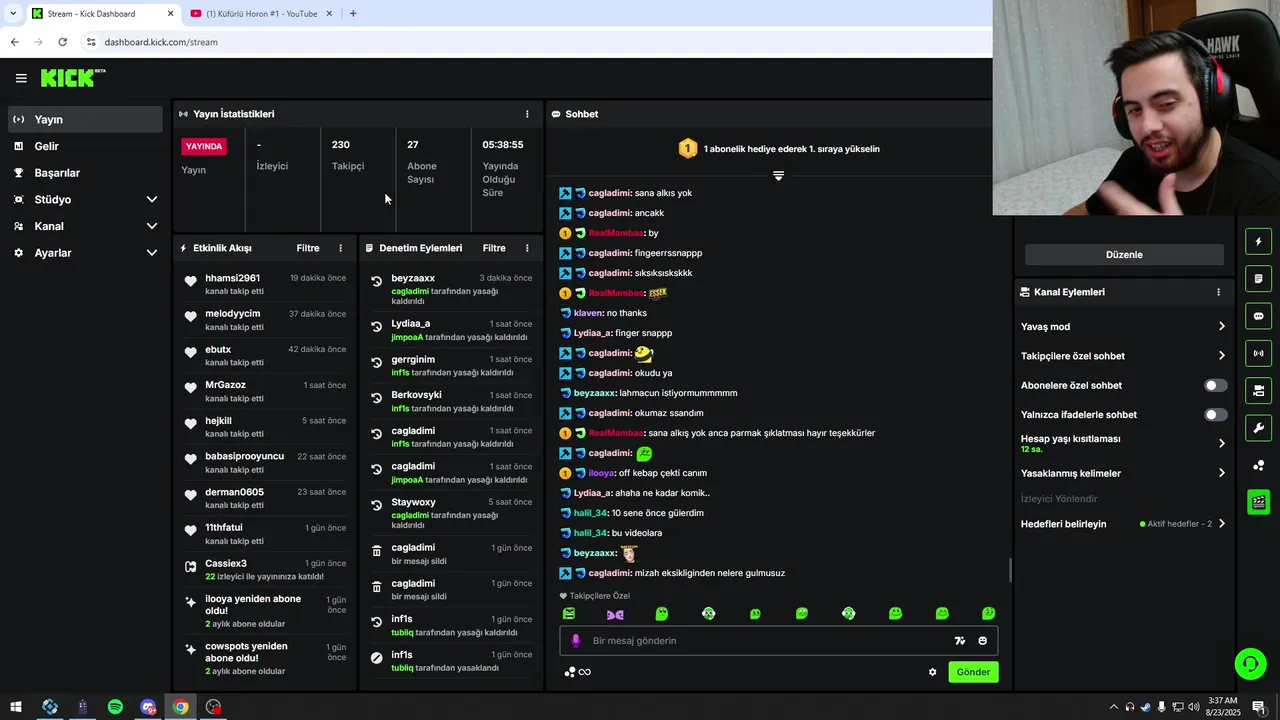Image resolution: width=1280 pixels, height=720 pixels.
Task: Open Spotify from the taskbar
Action: (115, 707)
